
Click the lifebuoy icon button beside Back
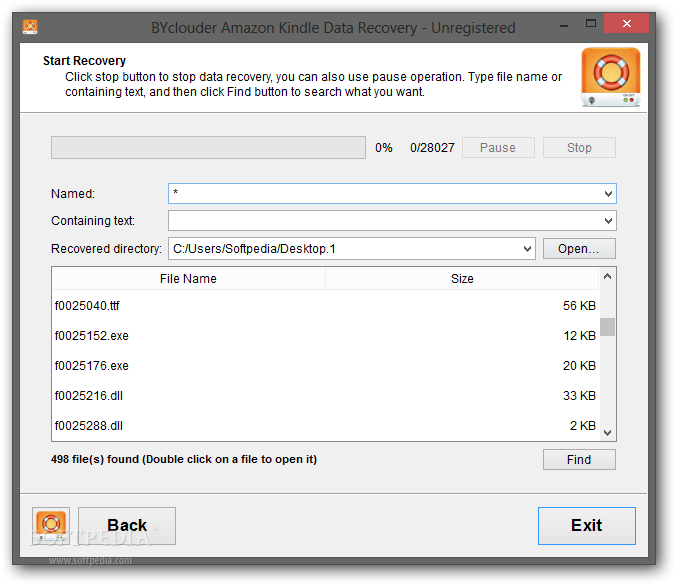point(51,526)
